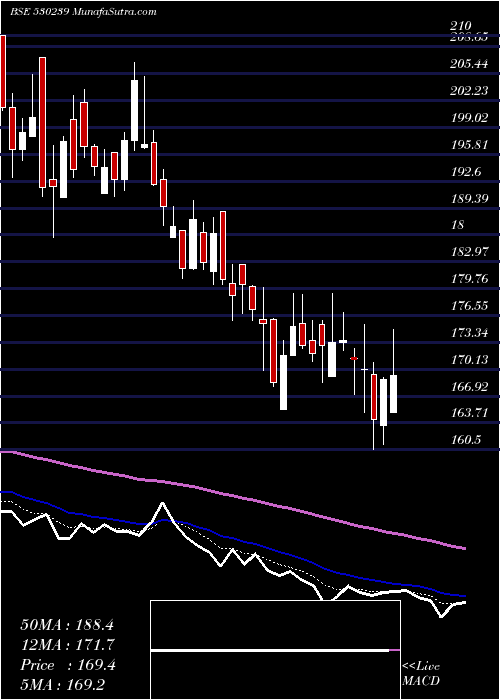500x700 pixels.
Task: Click the 205.44 price axis label
Action: tap(469, 64)
